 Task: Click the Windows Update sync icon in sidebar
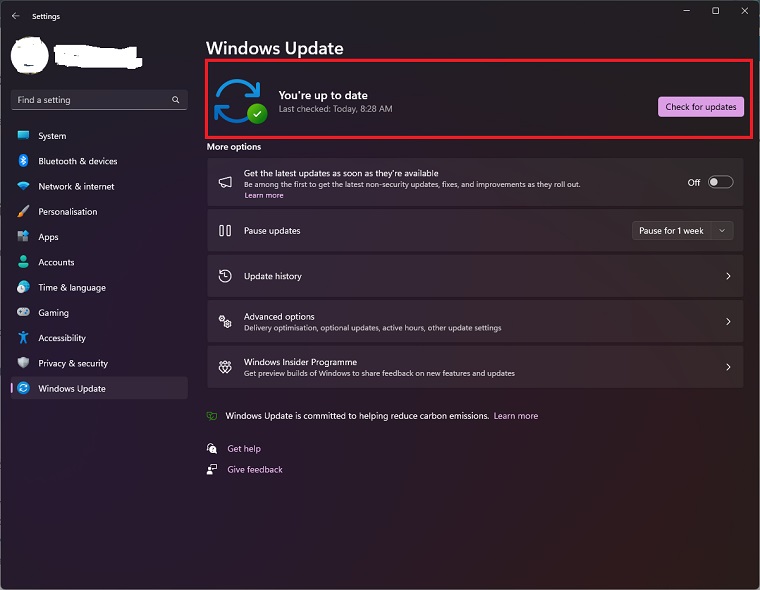click(23, 388)
